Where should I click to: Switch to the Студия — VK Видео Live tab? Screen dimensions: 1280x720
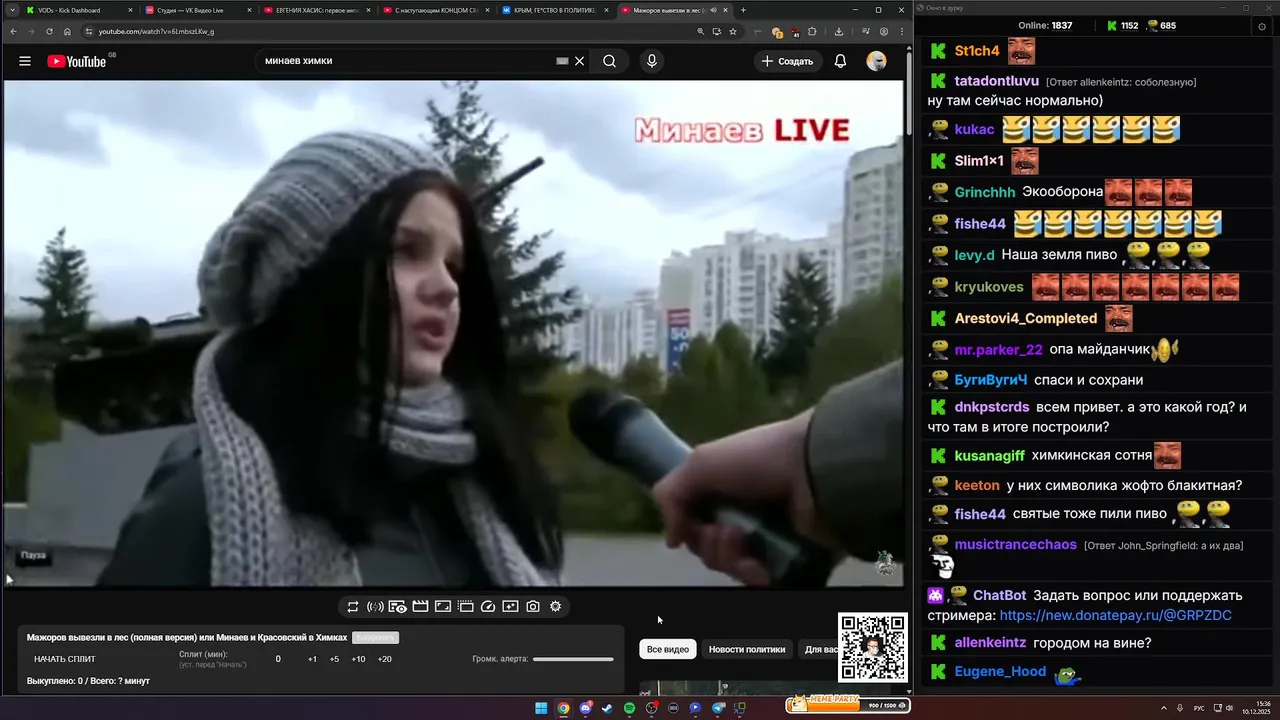[197, 10]
